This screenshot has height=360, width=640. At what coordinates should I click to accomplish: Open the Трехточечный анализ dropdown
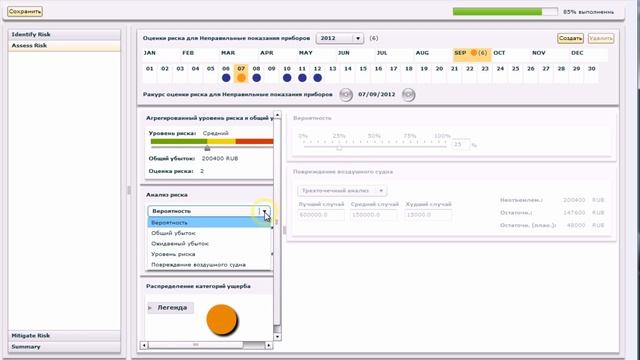point(342,191)
